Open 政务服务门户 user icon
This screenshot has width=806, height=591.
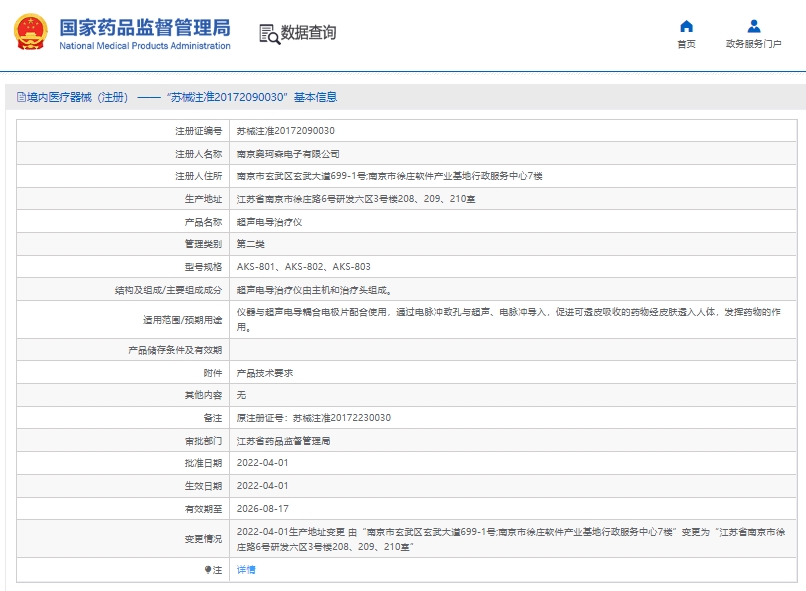(x=754, y=26)
